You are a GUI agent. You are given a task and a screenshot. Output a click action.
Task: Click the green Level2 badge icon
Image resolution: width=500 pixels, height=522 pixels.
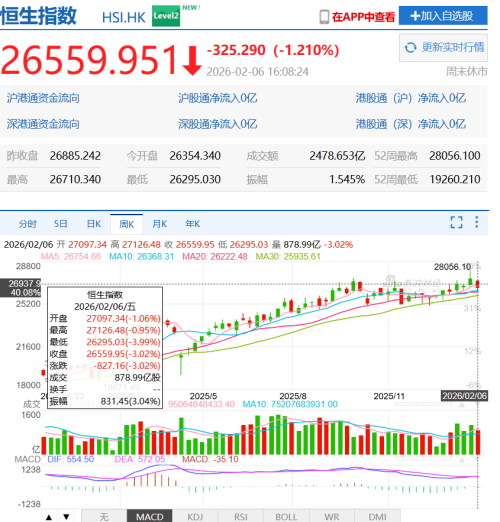166,16
